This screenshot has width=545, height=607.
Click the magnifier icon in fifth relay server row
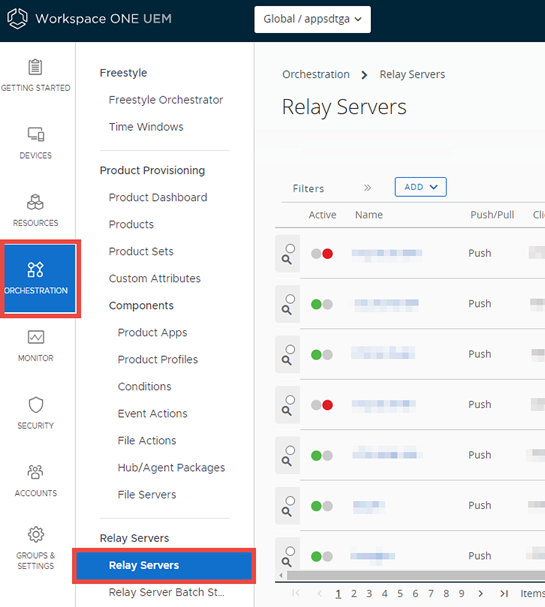[286, 461]
